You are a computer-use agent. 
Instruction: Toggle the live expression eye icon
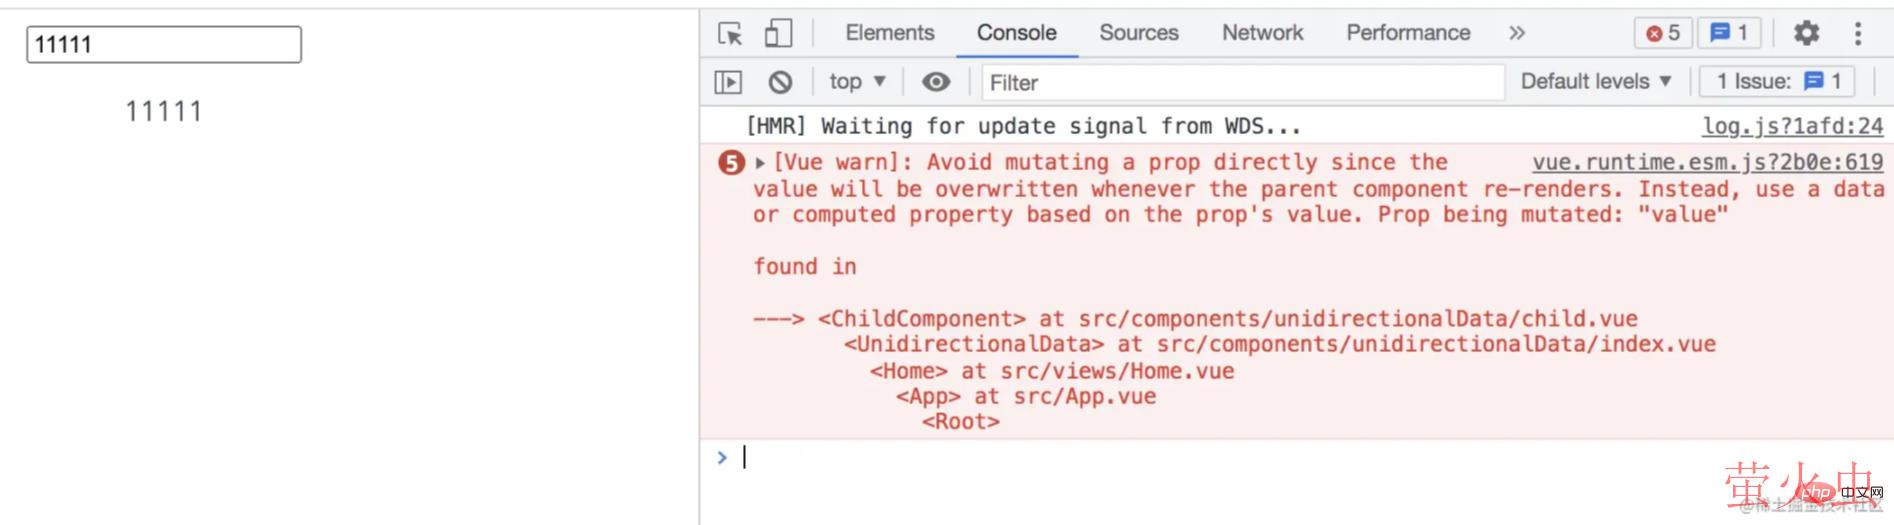tap(936, 82)
